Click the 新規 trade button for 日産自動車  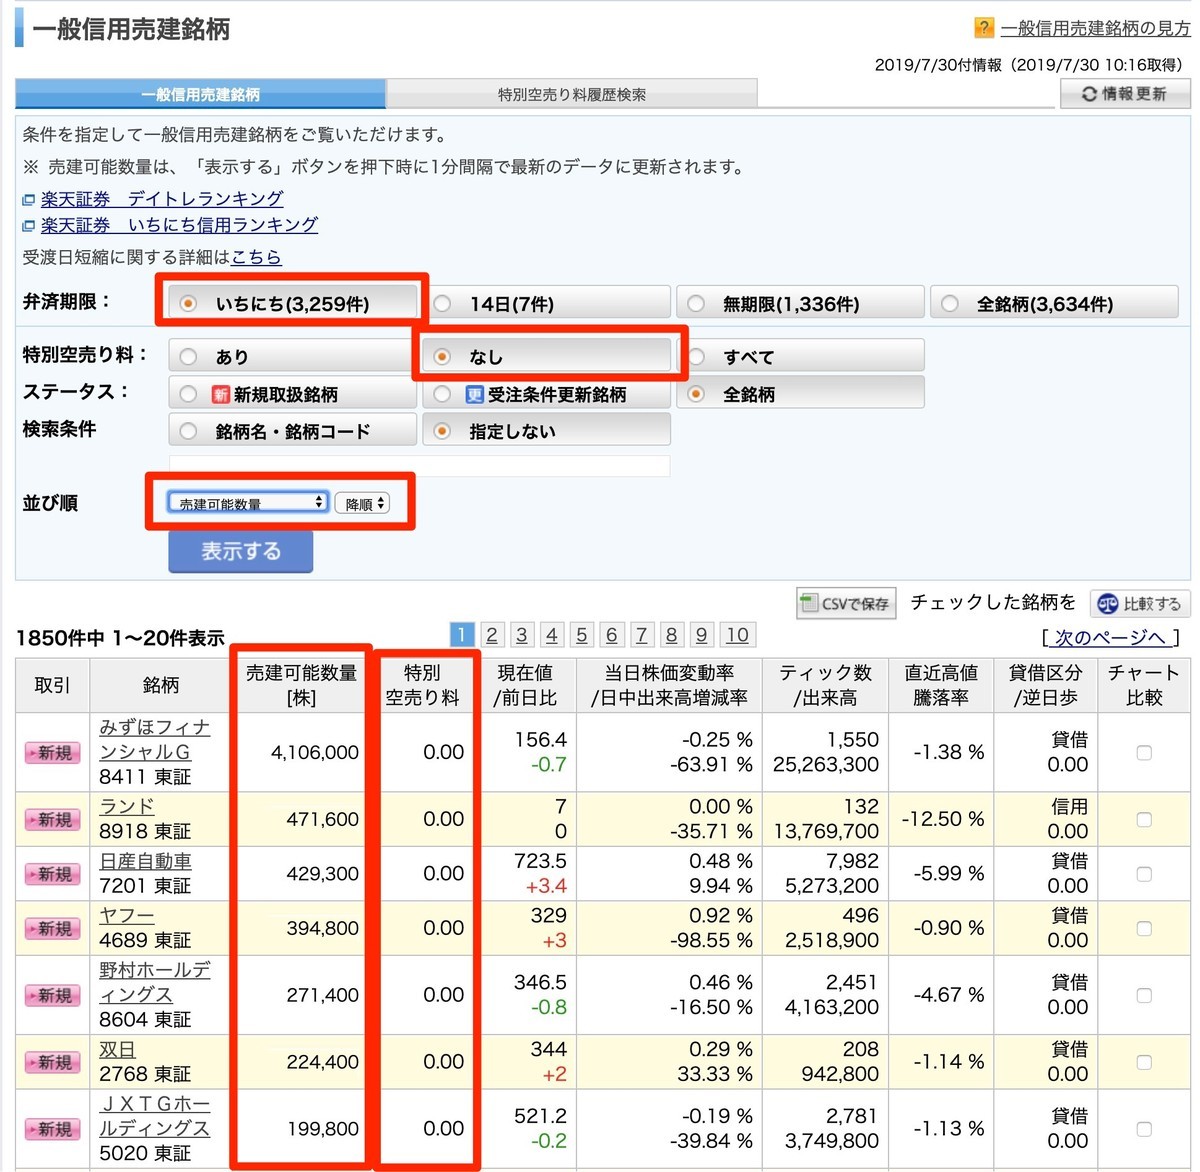pyautogui.click(x=53, y=874)
